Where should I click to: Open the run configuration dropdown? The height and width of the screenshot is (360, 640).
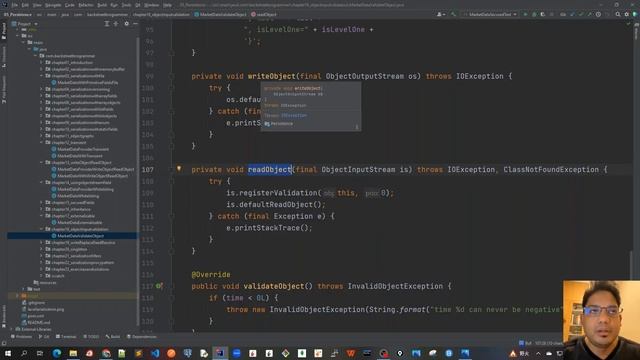[x=490, y=14]
